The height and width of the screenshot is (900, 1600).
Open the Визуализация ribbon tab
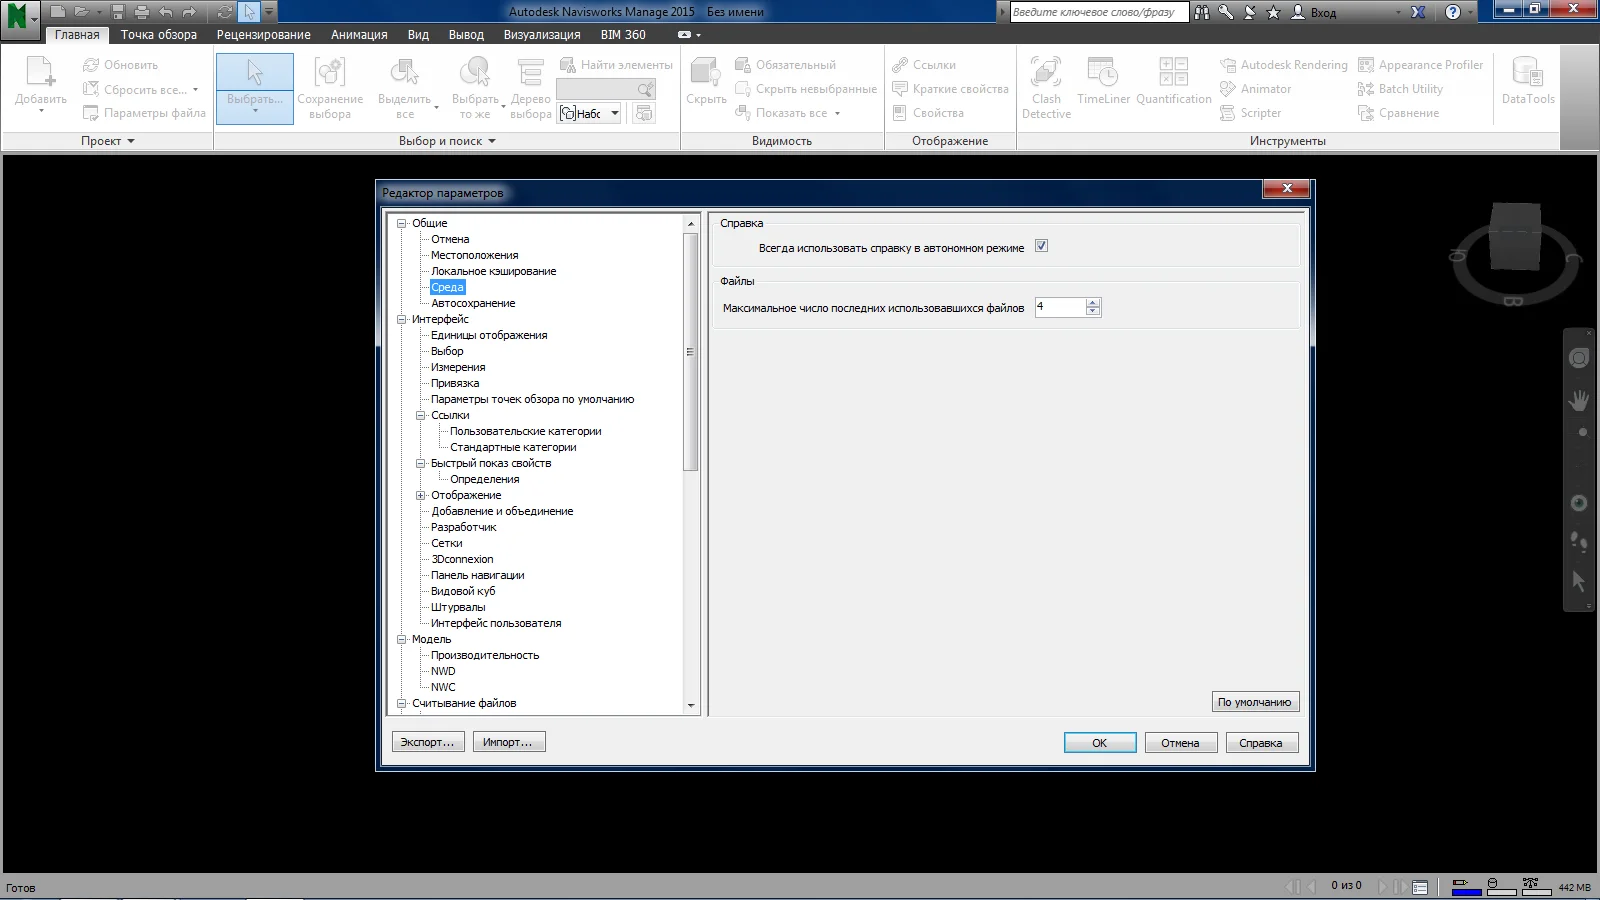541,34
